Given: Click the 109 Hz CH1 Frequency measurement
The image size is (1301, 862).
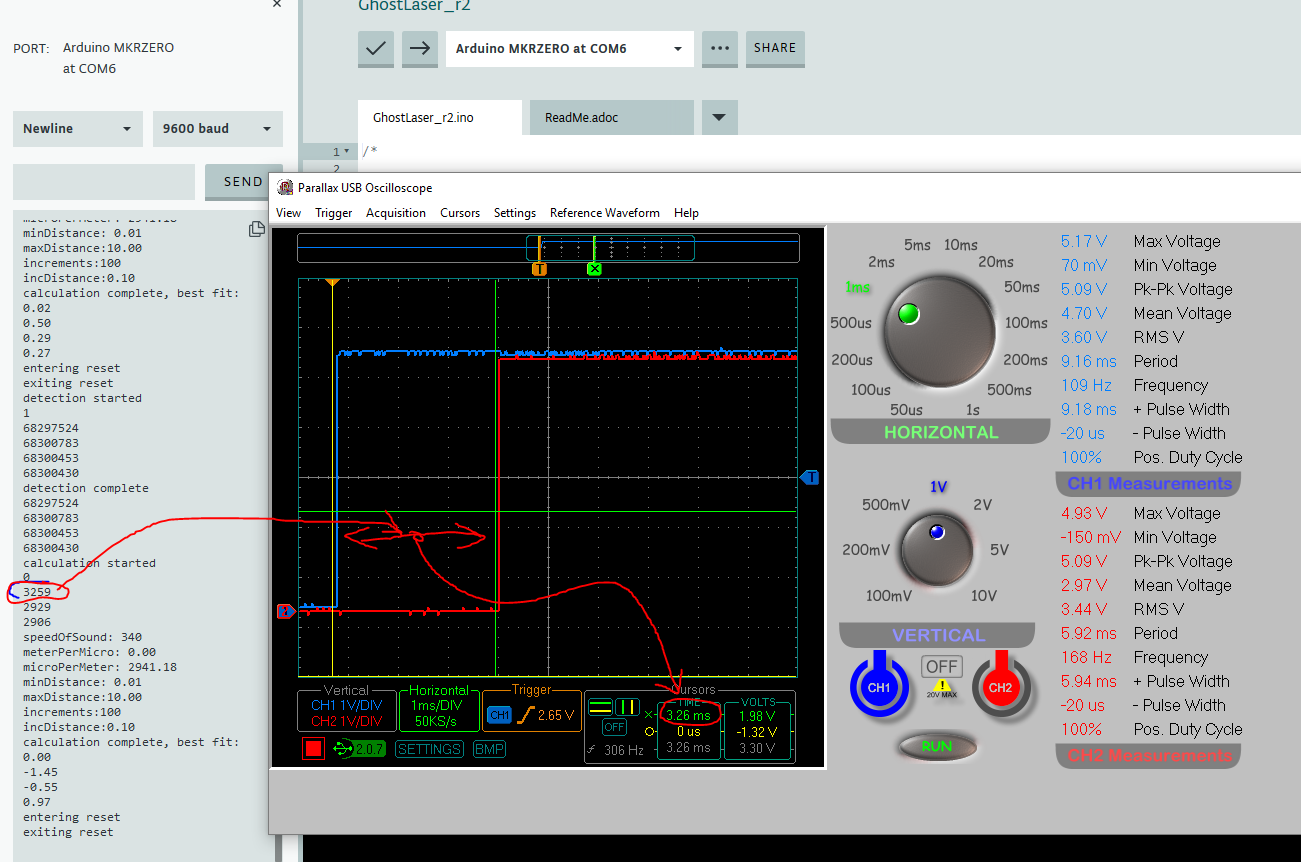Looking at the screenshot, I should (1086, 385).
